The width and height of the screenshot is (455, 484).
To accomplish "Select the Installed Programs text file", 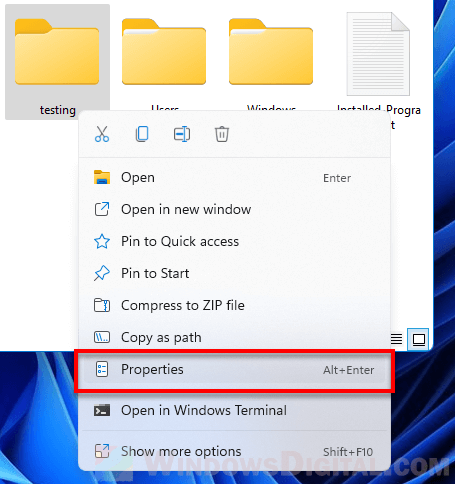I will [x=378, y=54].
